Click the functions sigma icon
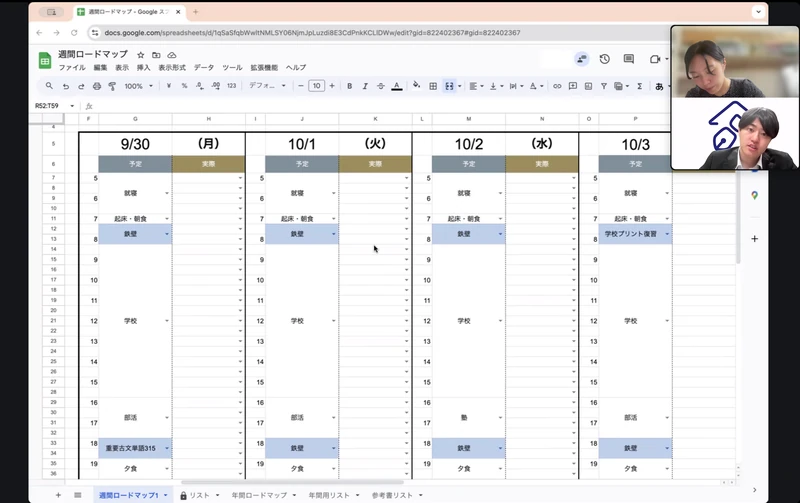The height and width of the screenshot is (503, 800). pyautogui.click(x=640, y=86)
